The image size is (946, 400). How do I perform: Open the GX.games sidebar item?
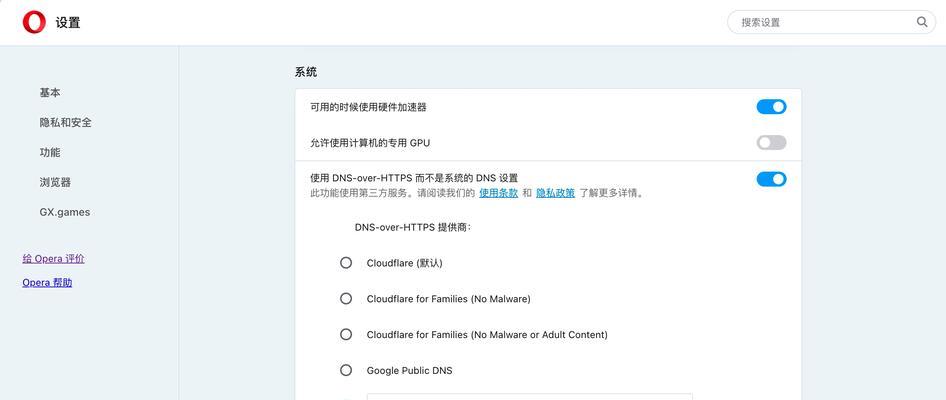click(65, 212)
